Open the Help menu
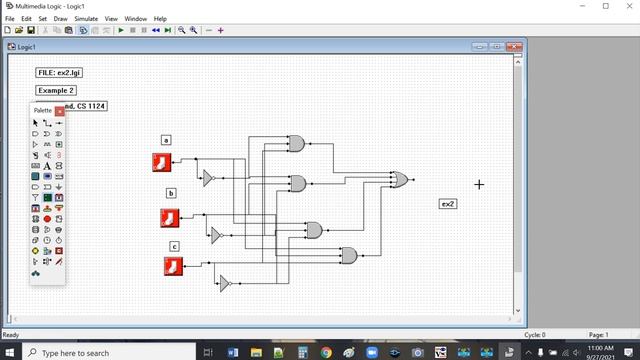The image size is (640, 360). 160,19
